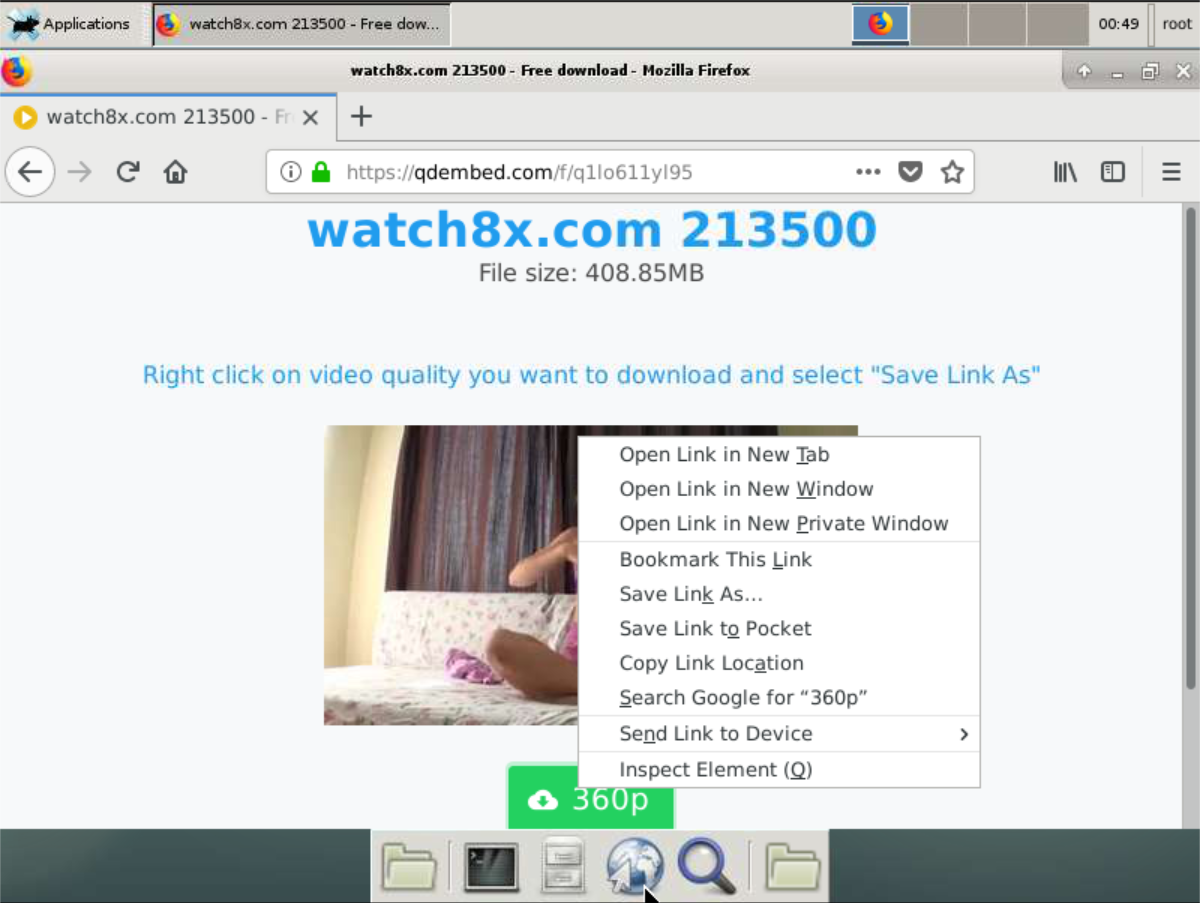Reload the current page
Image resolution: width=1200 pixels, height=903 pixels.
coord(127,173)
